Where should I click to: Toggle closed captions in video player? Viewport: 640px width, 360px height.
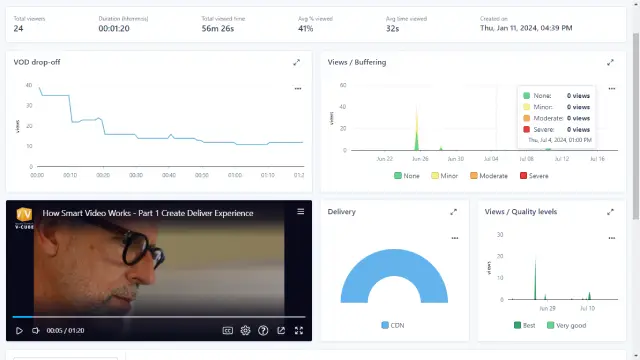tap(228, 331)
